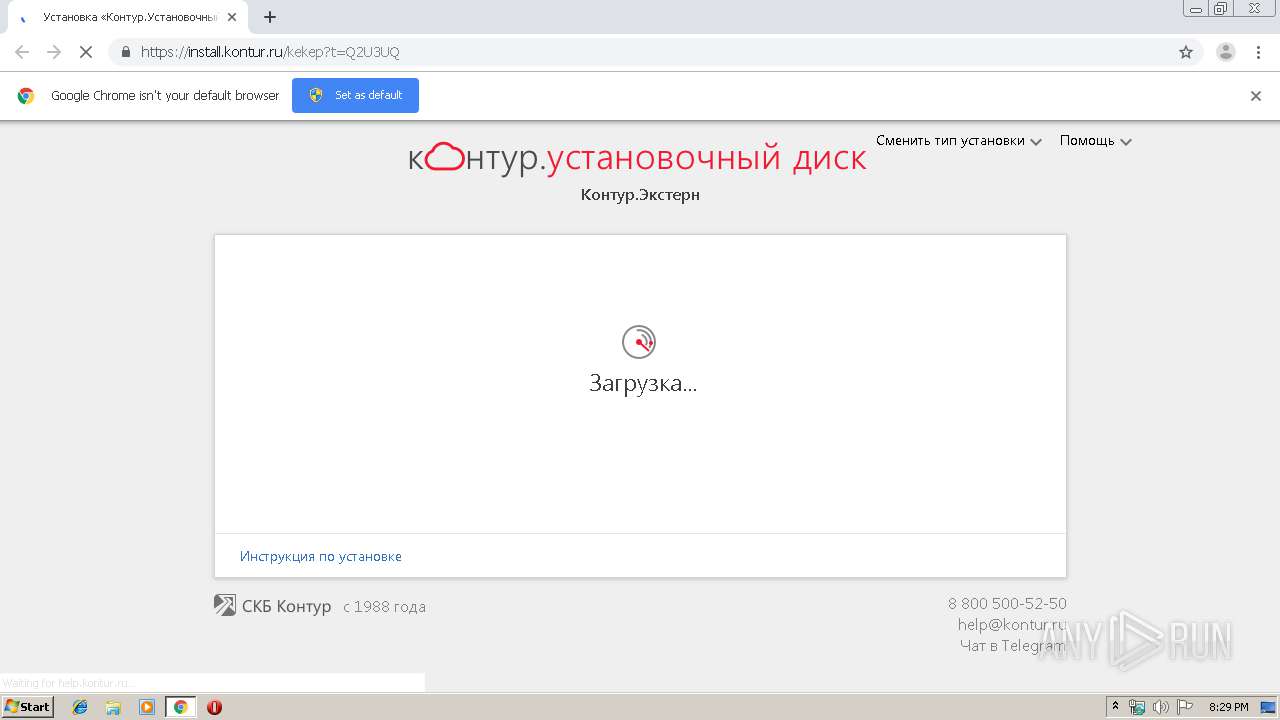The height and width of the screenshot is (720, 1280).
Task: Open a new tab with the plus button
Action: click(270, 17)
